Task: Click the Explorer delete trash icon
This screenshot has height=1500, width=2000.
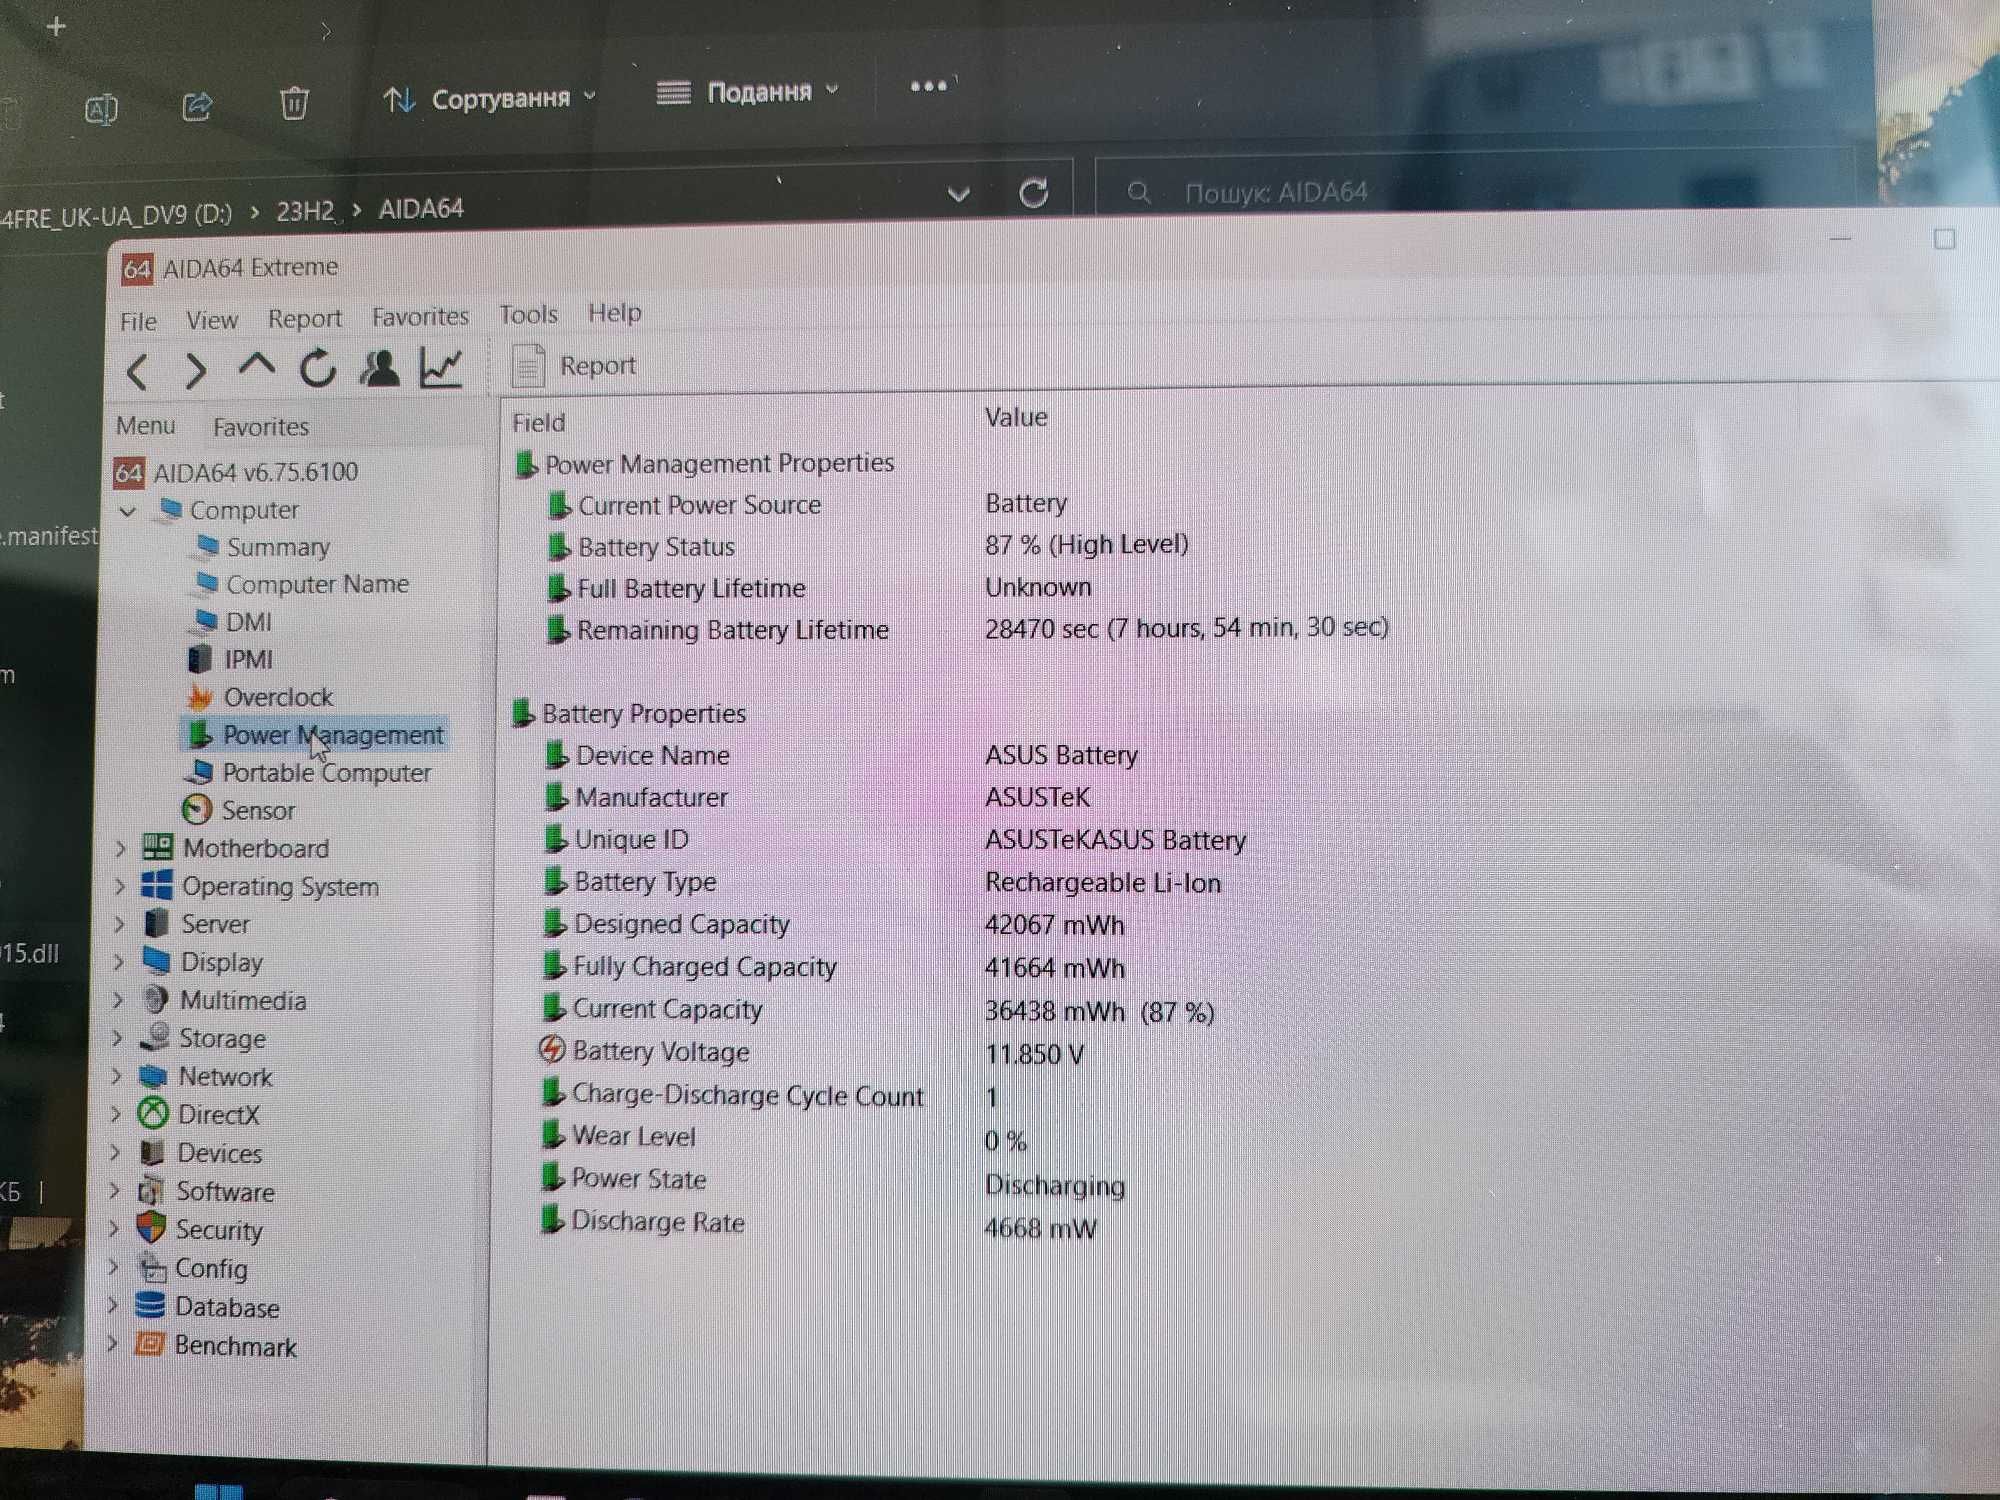Action: [x=293, y=102]
